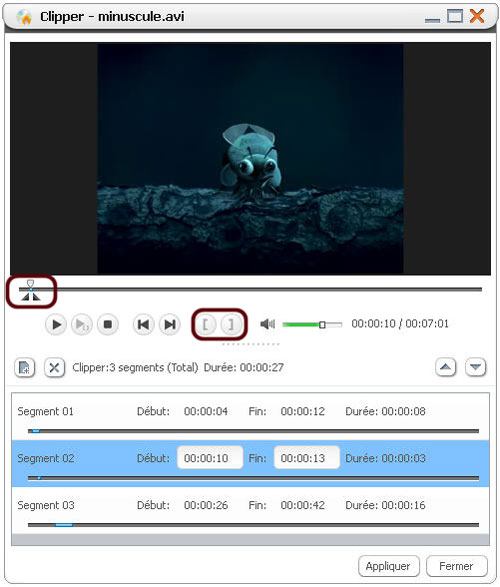500x587 pixels.
Task: Adjust the green volume slider handle
Action: click(x=322, y=325)
